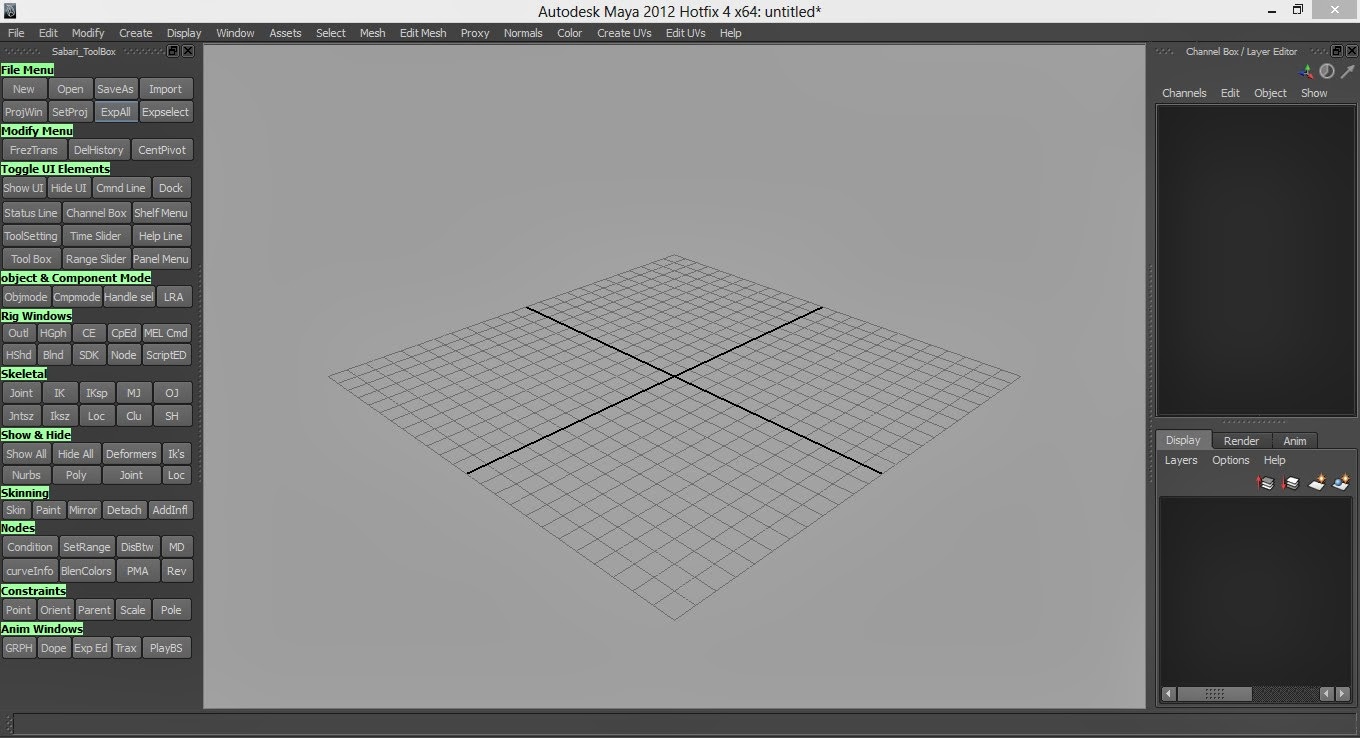Move selected layer up icon
The width and height of the screenshot is (1360, 738).
coord(1266,483)
